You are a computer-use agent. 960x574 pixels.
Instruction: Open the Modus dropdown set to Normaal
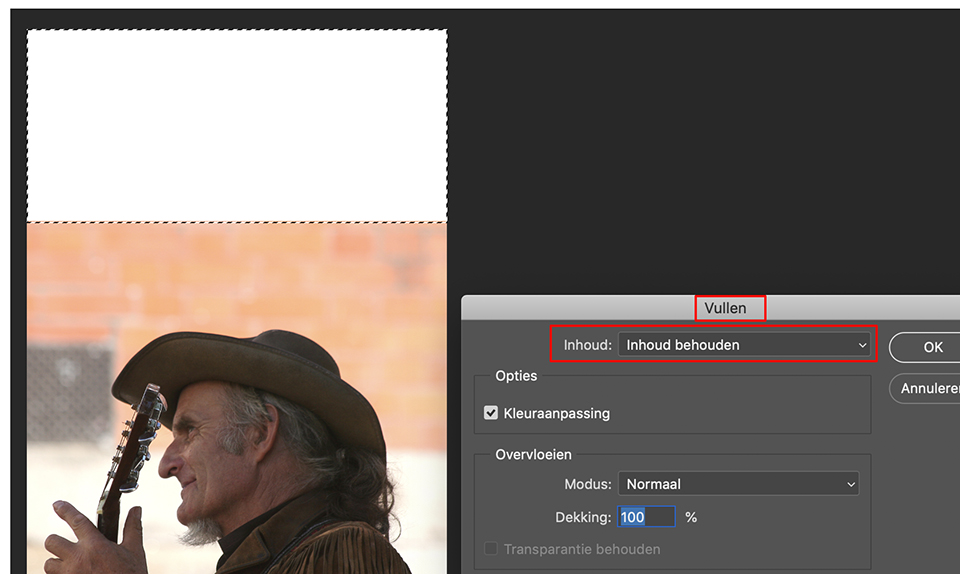738,484
